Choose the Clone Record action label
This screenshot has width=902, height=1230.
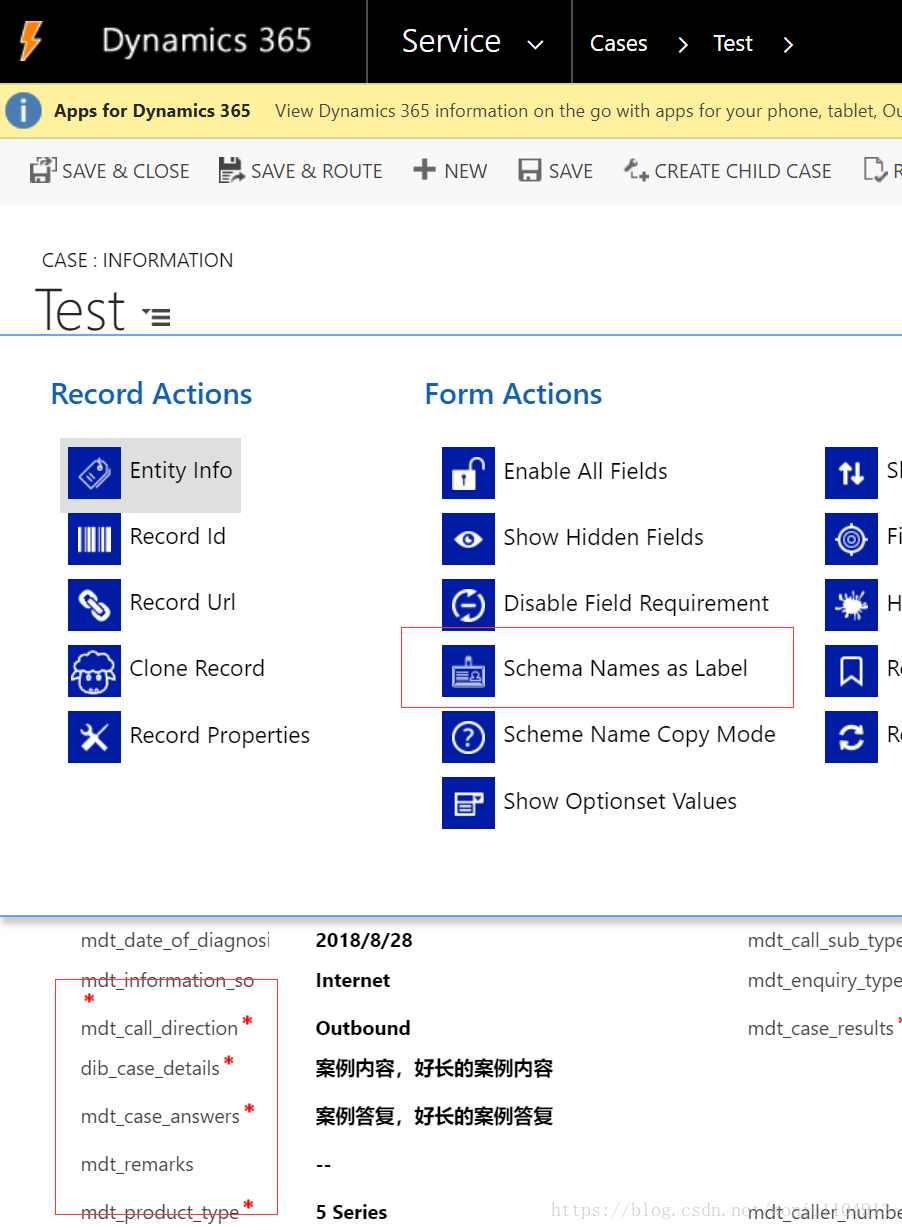pyautogui.click(x=197, y=668)
